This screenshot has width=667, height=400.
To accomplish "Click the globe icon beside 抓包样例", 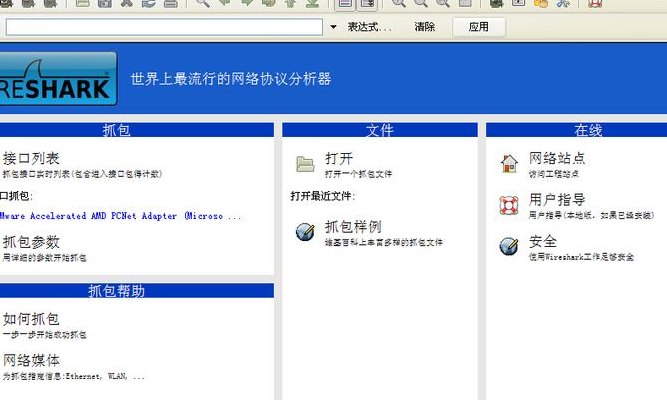I will click(305, 232).
